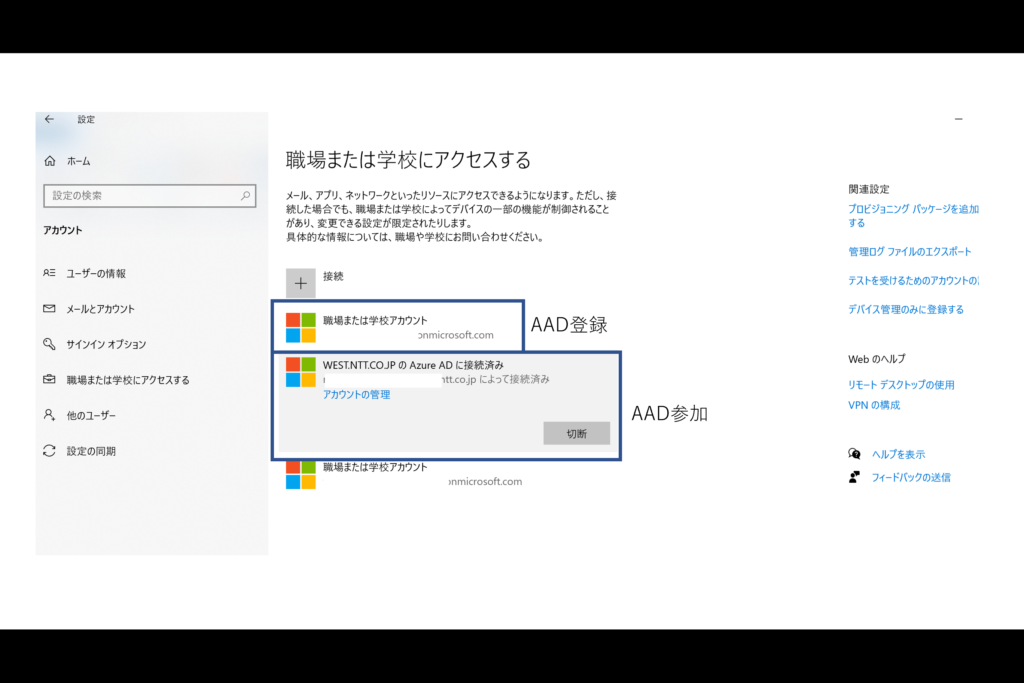This screenshot has height=683, width=1024.
Task: Open テストを受けるためのアカウント link
Action: coord(913,280)
